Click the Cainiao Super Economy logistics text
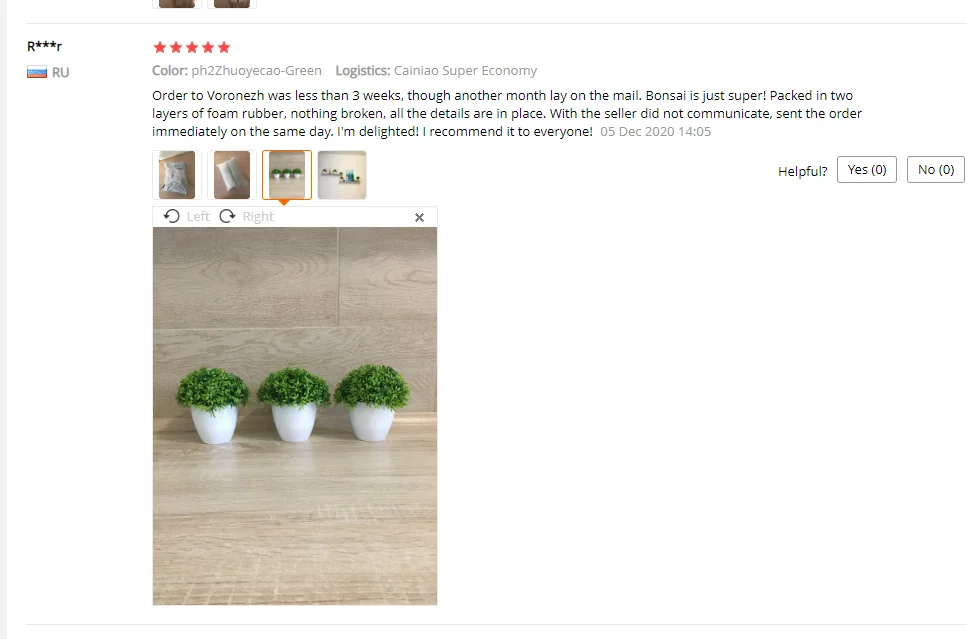The image size is (967, 639). click(x=466, y=71)
